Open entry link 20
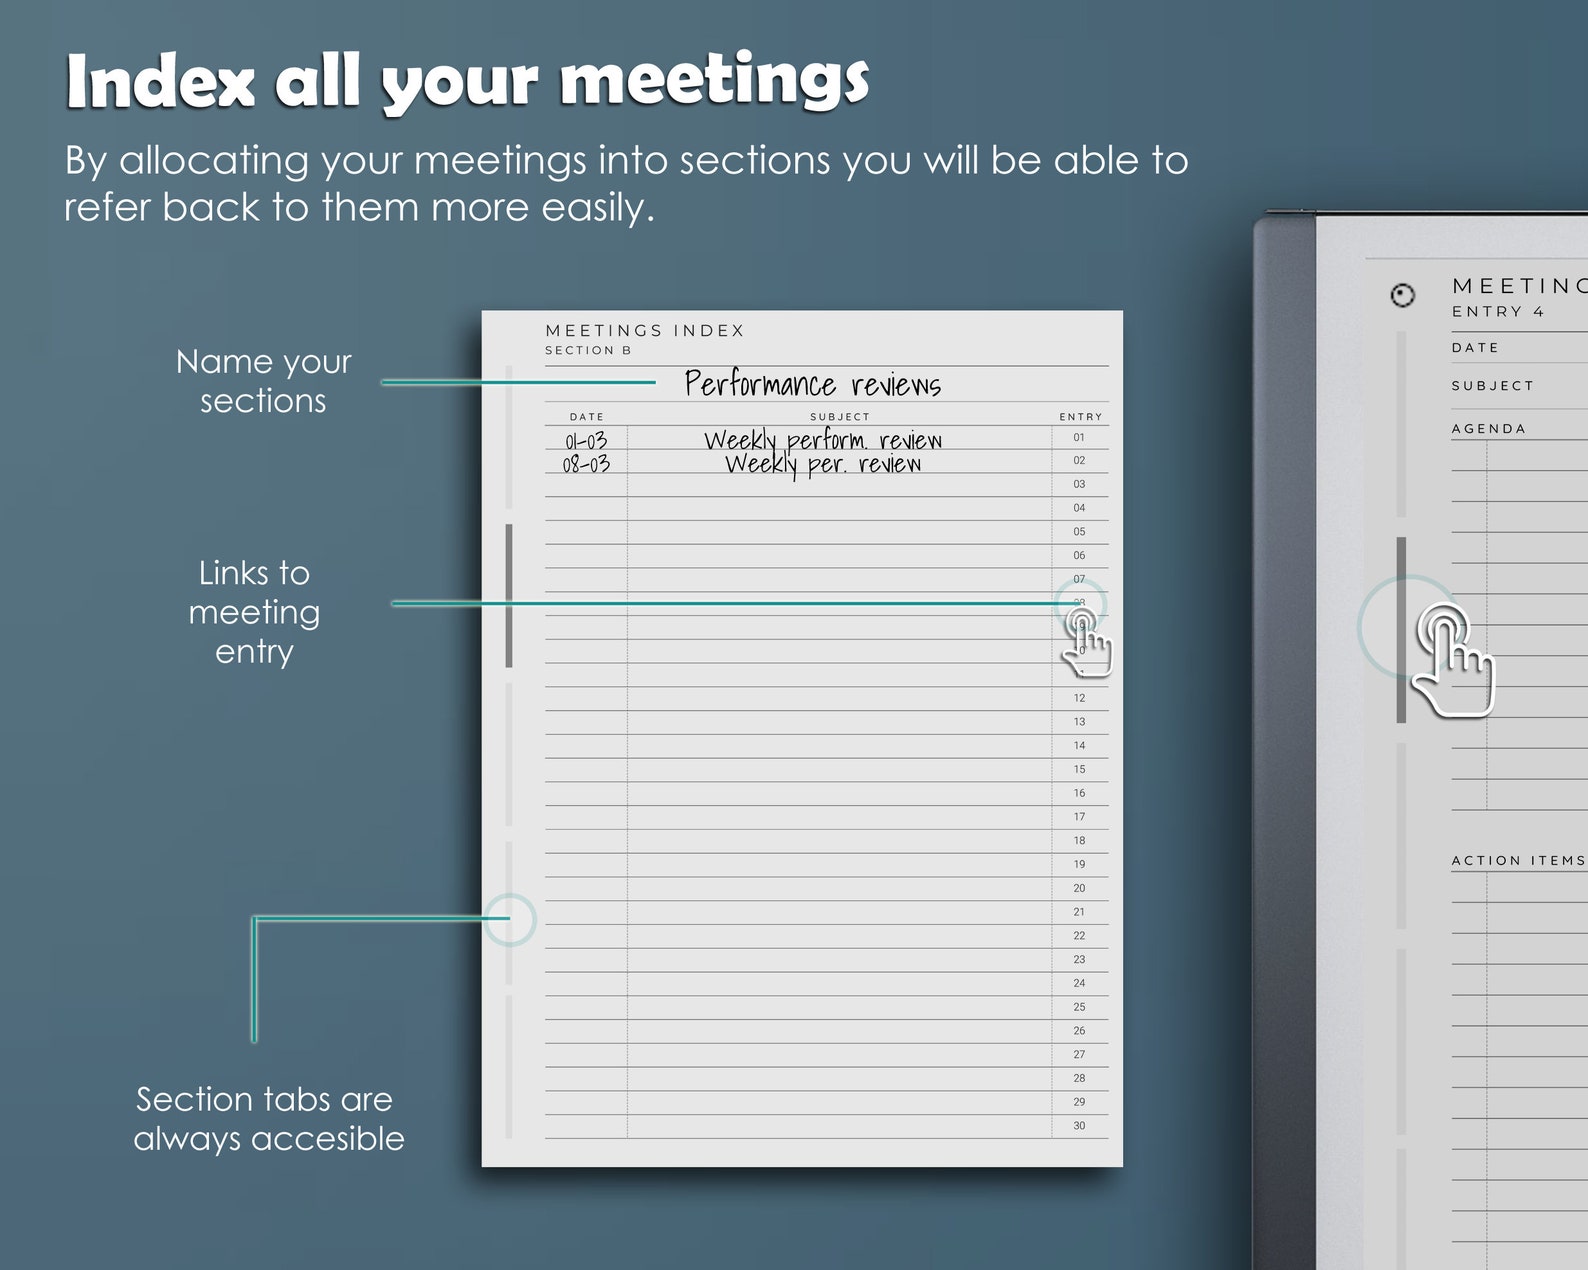The height and width of the screenshot is (1270, 1588). 1079,888
